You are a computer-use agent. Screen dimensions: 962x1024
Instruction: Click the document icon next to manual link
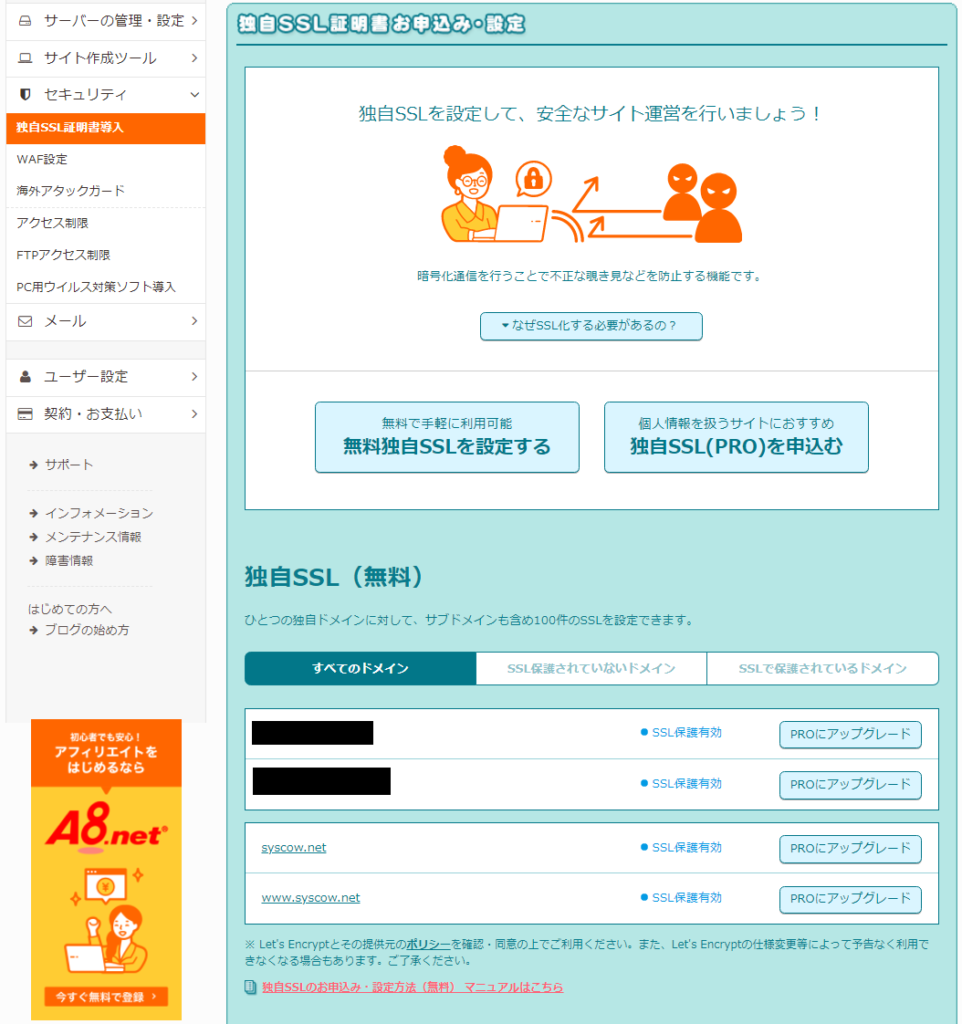(x=251, y=987)
